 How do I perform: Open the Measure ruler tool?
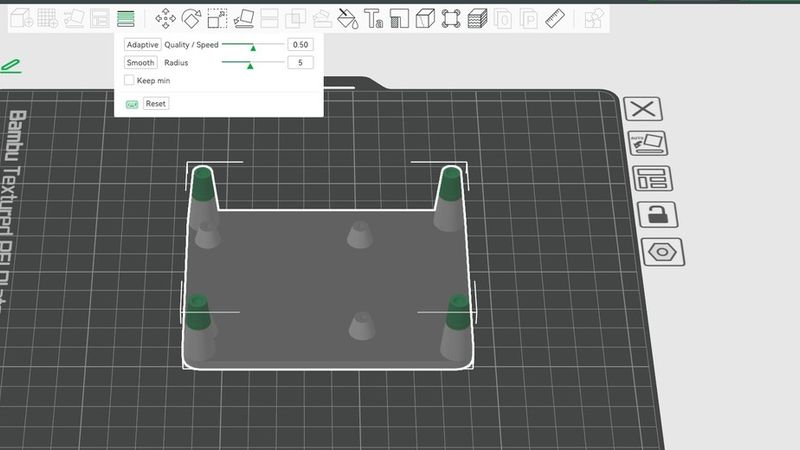coord(555,18)
